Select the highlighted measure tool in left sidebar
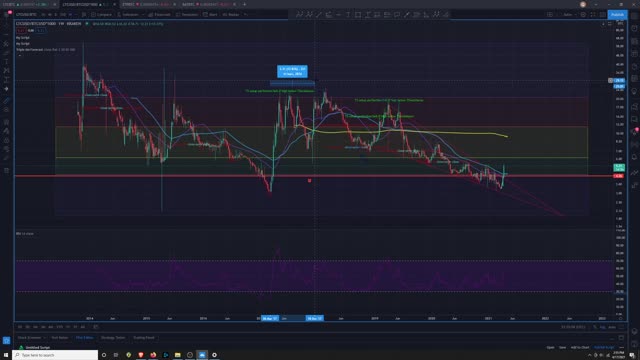The height and width of the screenshot is (360, 640). (x=6, y=100)
